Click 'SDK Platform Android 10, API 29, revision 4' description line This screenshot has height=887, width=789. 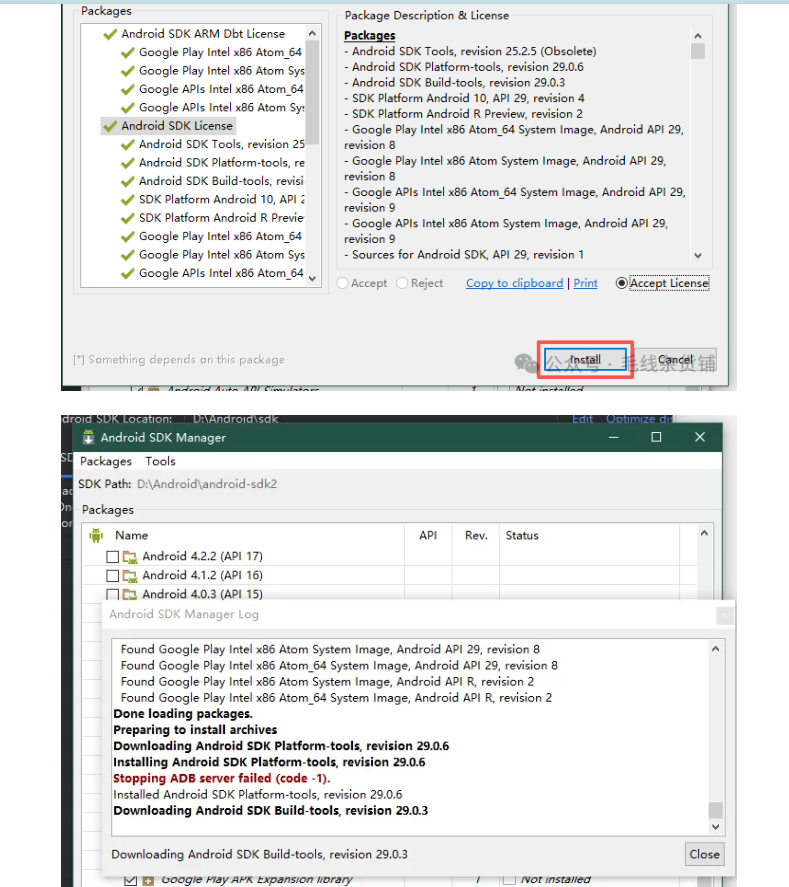(x=464, y=98)
